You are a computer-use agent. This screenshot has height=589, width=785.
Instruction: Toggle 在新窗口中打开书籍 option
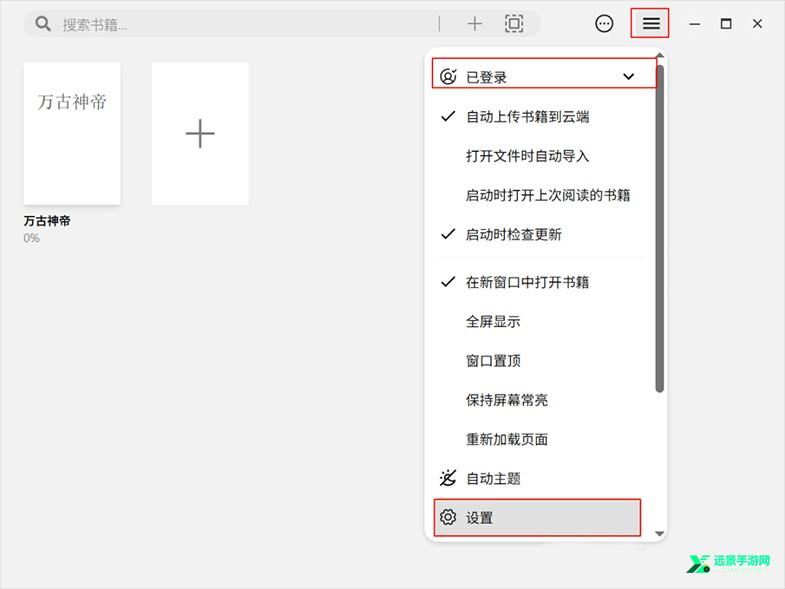[538, 282]
